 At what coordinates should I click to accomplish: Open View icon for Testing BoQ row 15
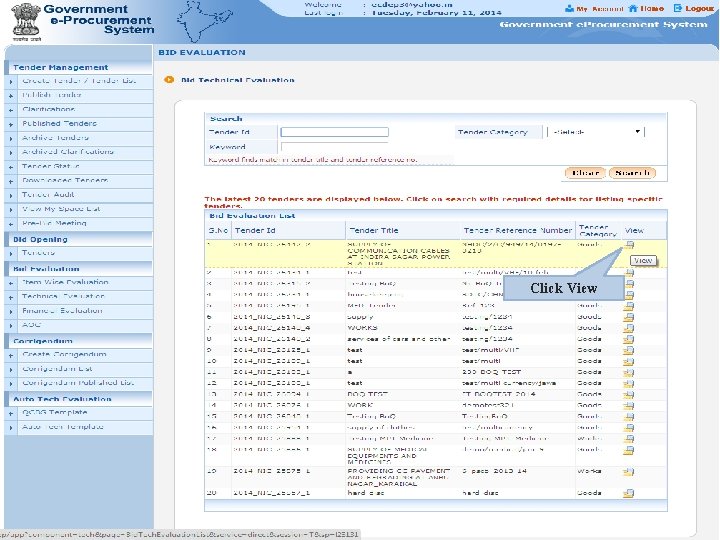tap(629, 416)
